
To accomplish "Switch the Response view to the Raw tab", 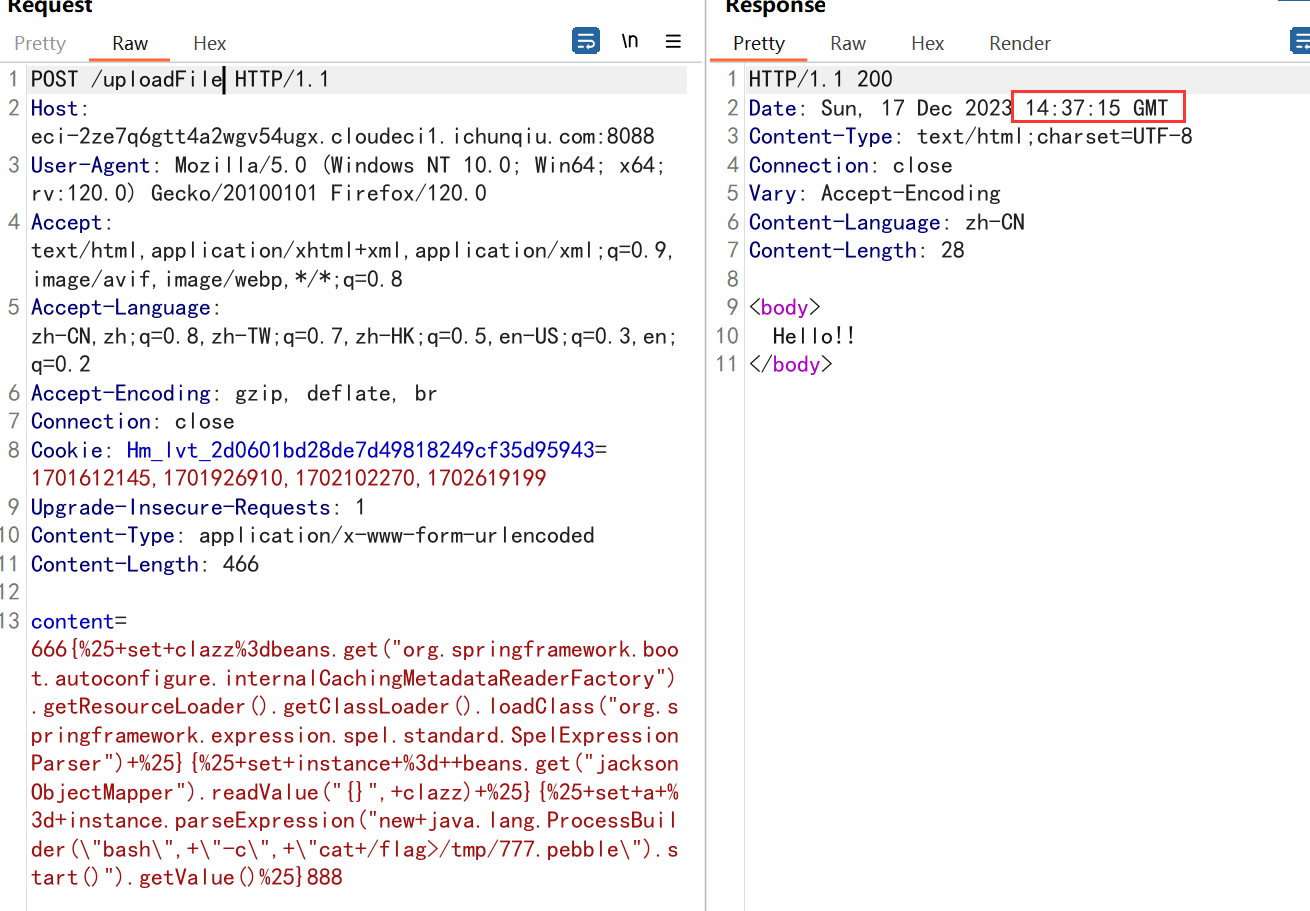I will [848, 43].
